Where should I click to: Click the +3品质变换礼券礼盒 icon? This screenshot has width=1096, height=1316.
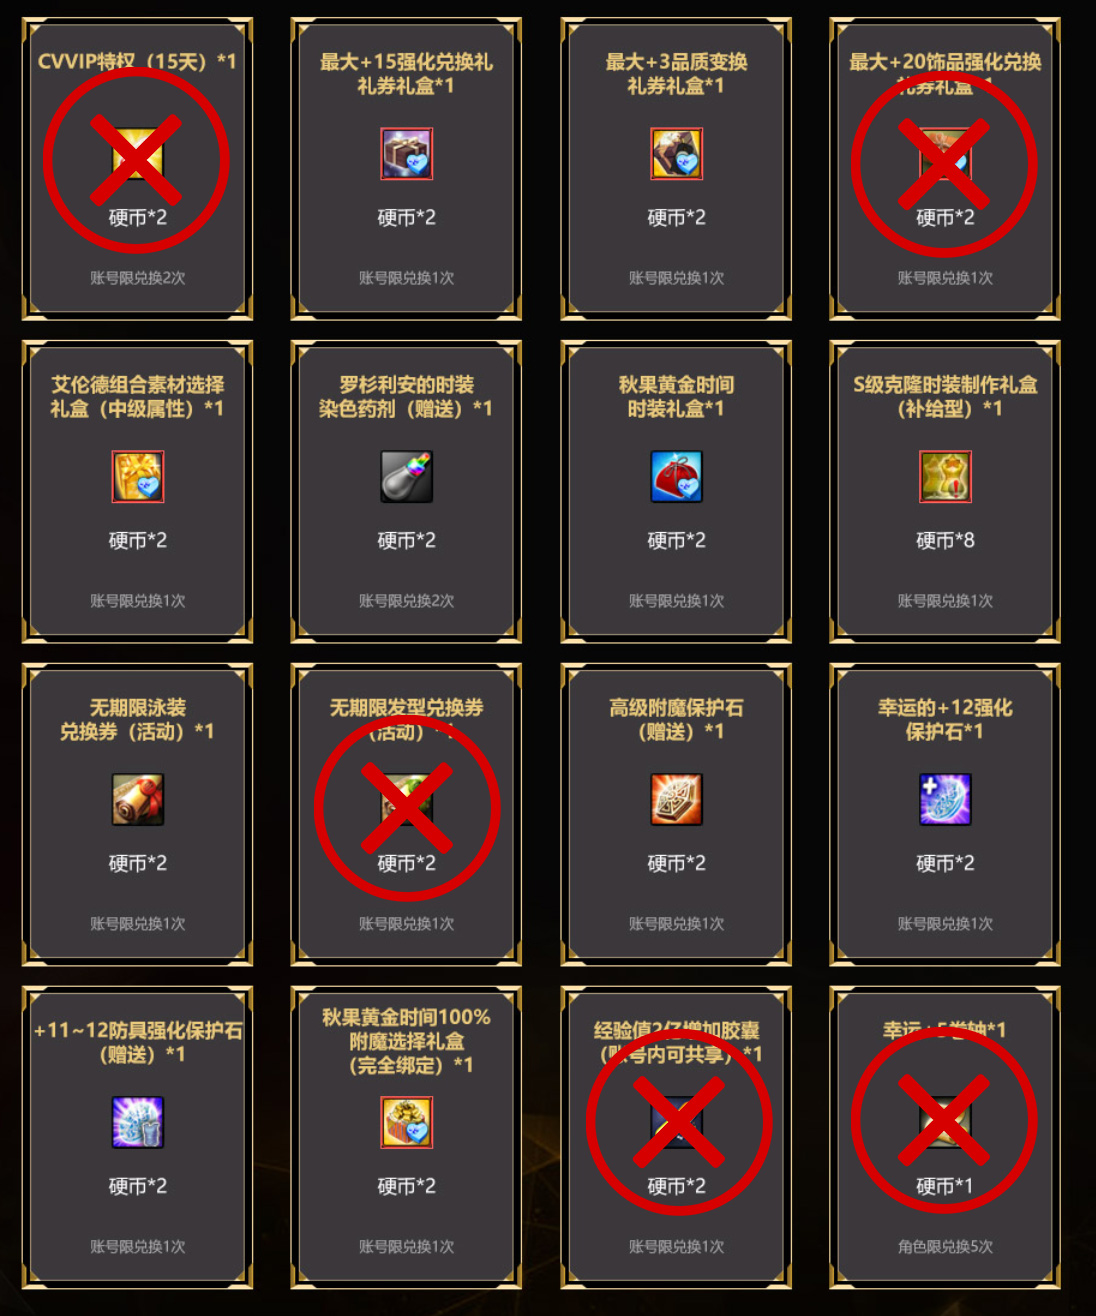(676, 154)
